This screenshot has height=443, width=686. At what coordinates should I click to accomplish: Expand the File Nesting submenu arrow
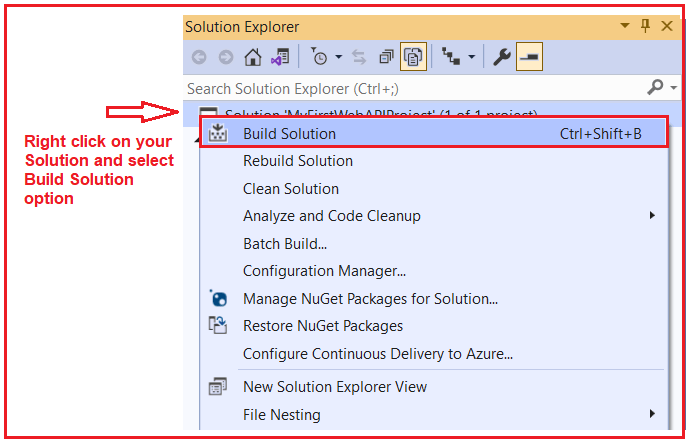[652, 414]
